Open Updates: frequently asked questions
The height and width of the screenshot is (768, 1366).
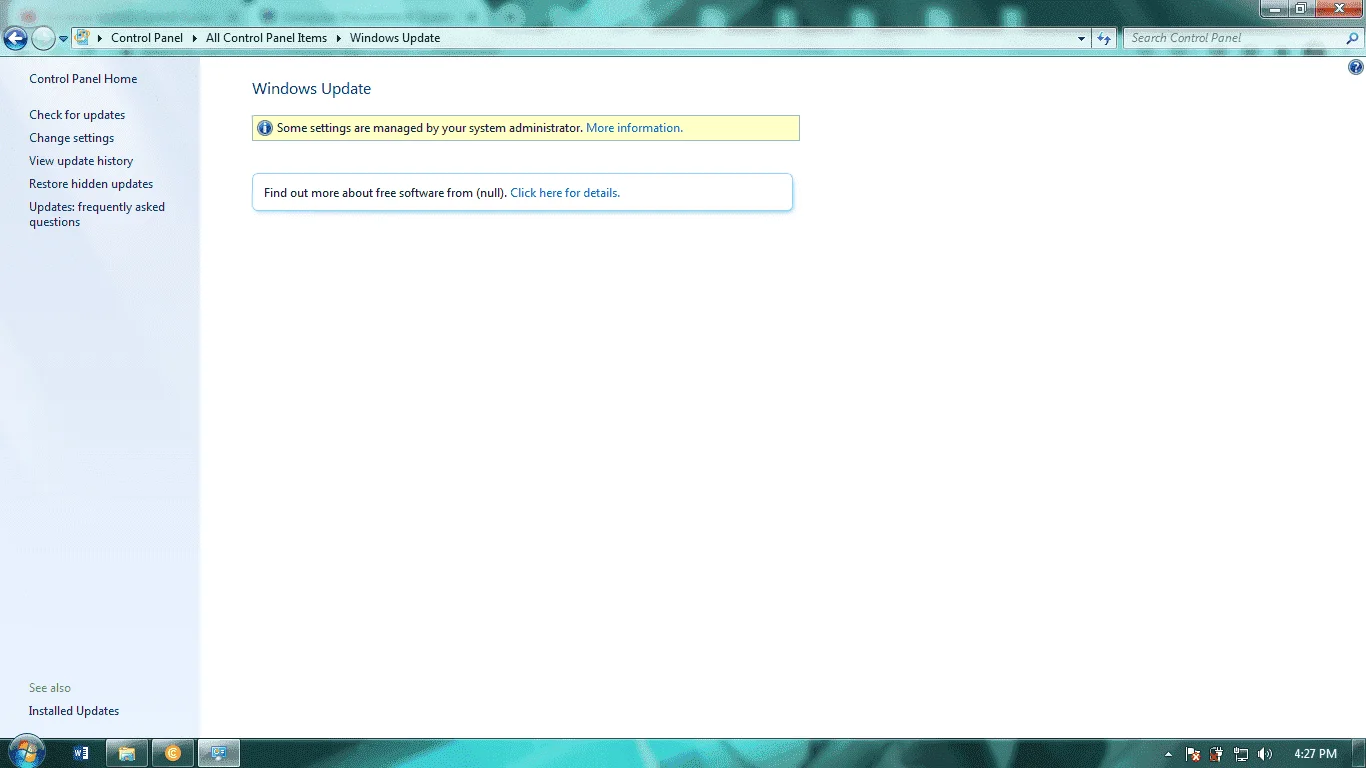(x=97, y=214)
